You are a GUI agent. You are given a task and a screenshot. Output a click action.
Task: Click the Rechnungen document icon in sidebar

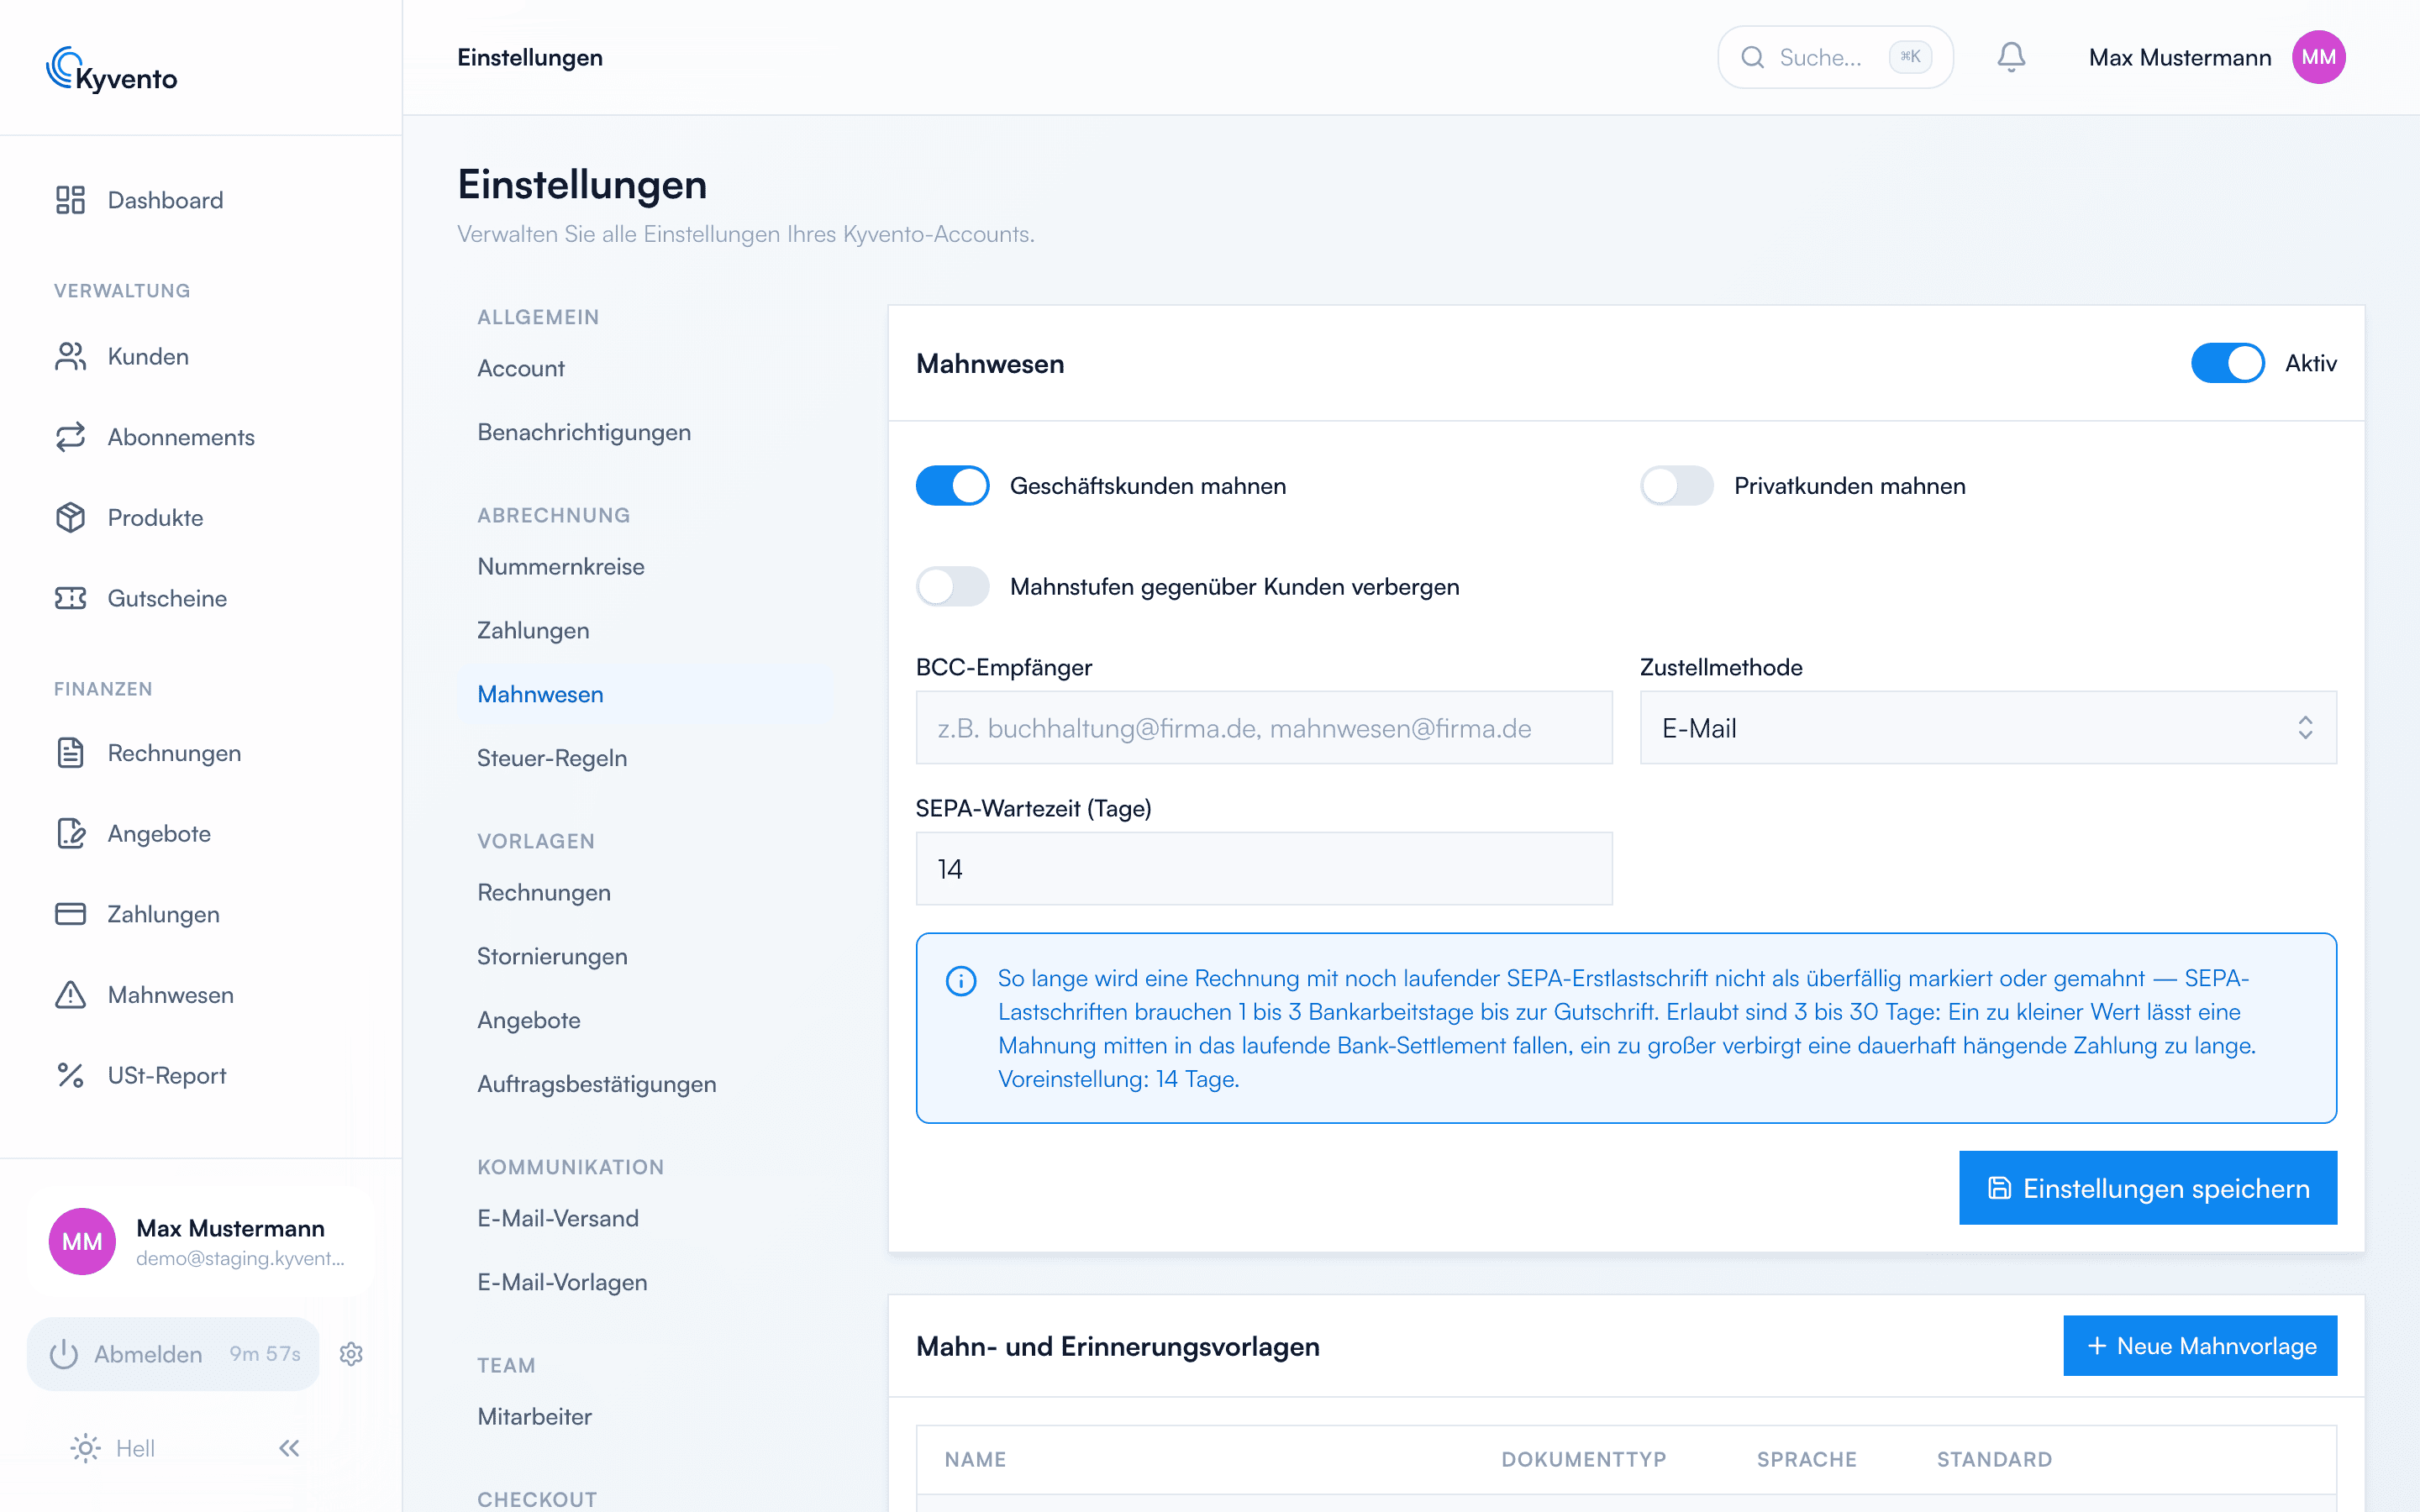pyautogui.click(x=70, y=753)
